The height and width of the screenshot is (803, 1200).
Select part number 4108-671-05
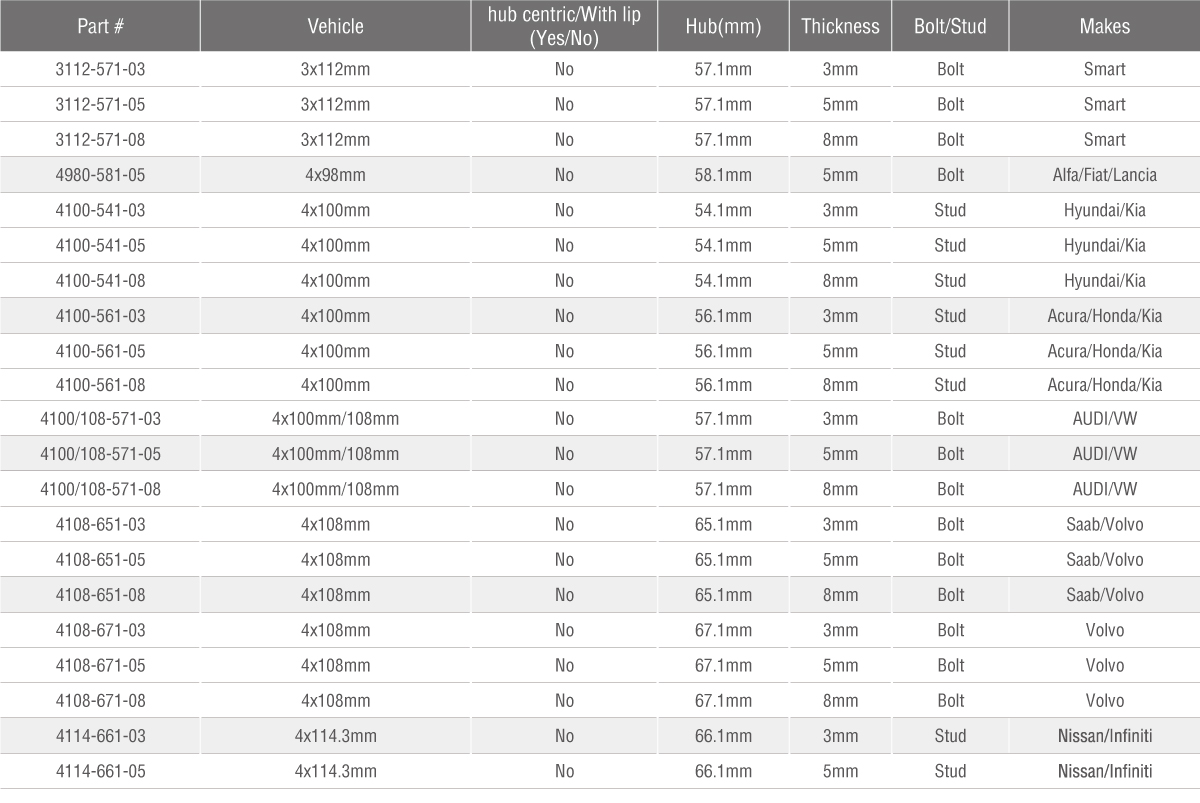click(x=100, y=665)
